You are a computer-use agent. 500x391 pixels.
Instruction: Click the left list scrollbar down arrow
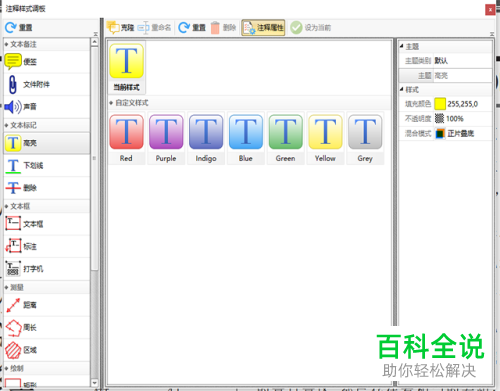pos(95,383)
